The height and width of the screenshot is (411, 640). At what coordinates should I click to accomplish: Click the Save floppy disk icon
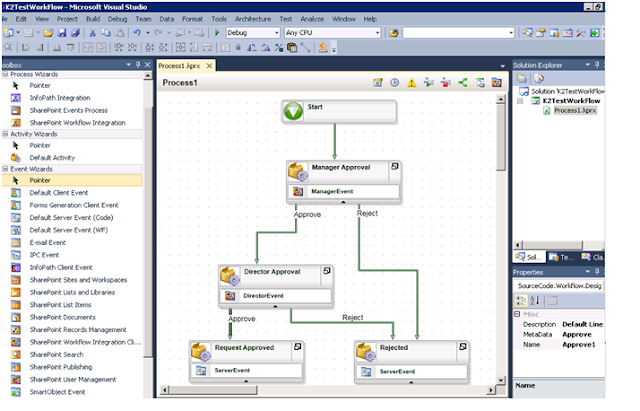click(x=62, y=33)
